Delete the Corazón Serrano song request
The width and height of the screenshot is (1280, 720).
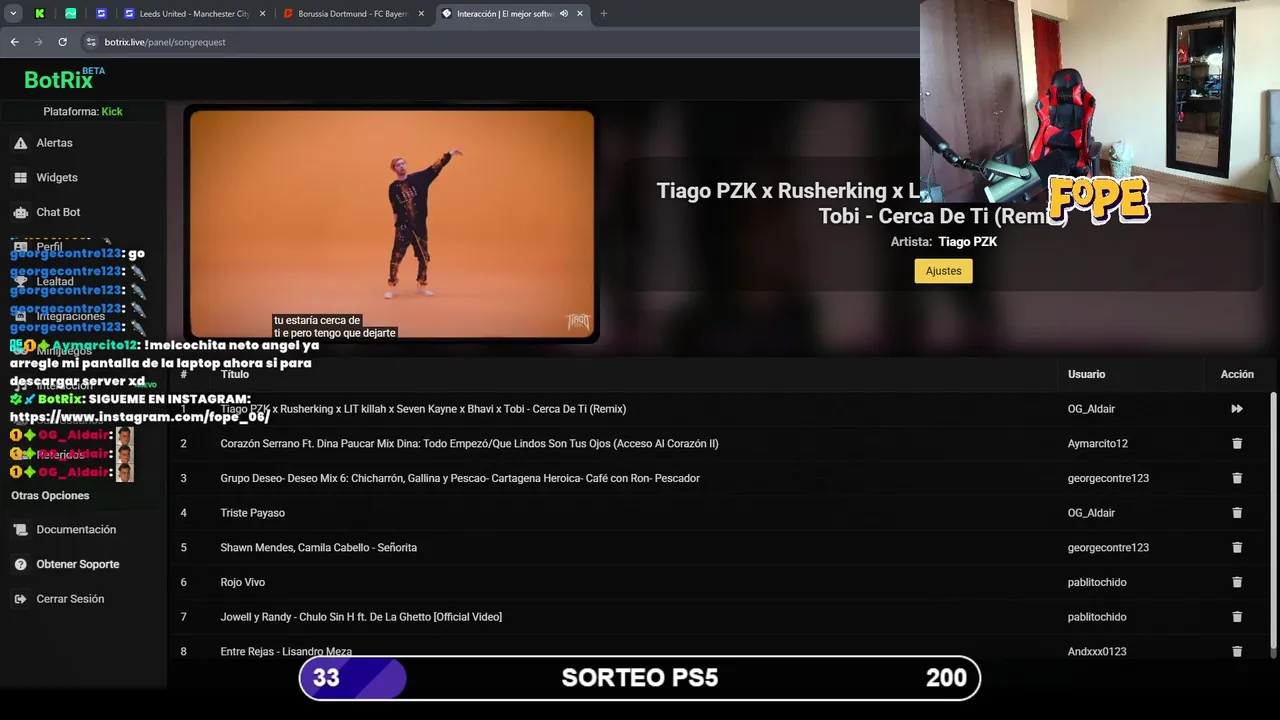point(1237,444)
